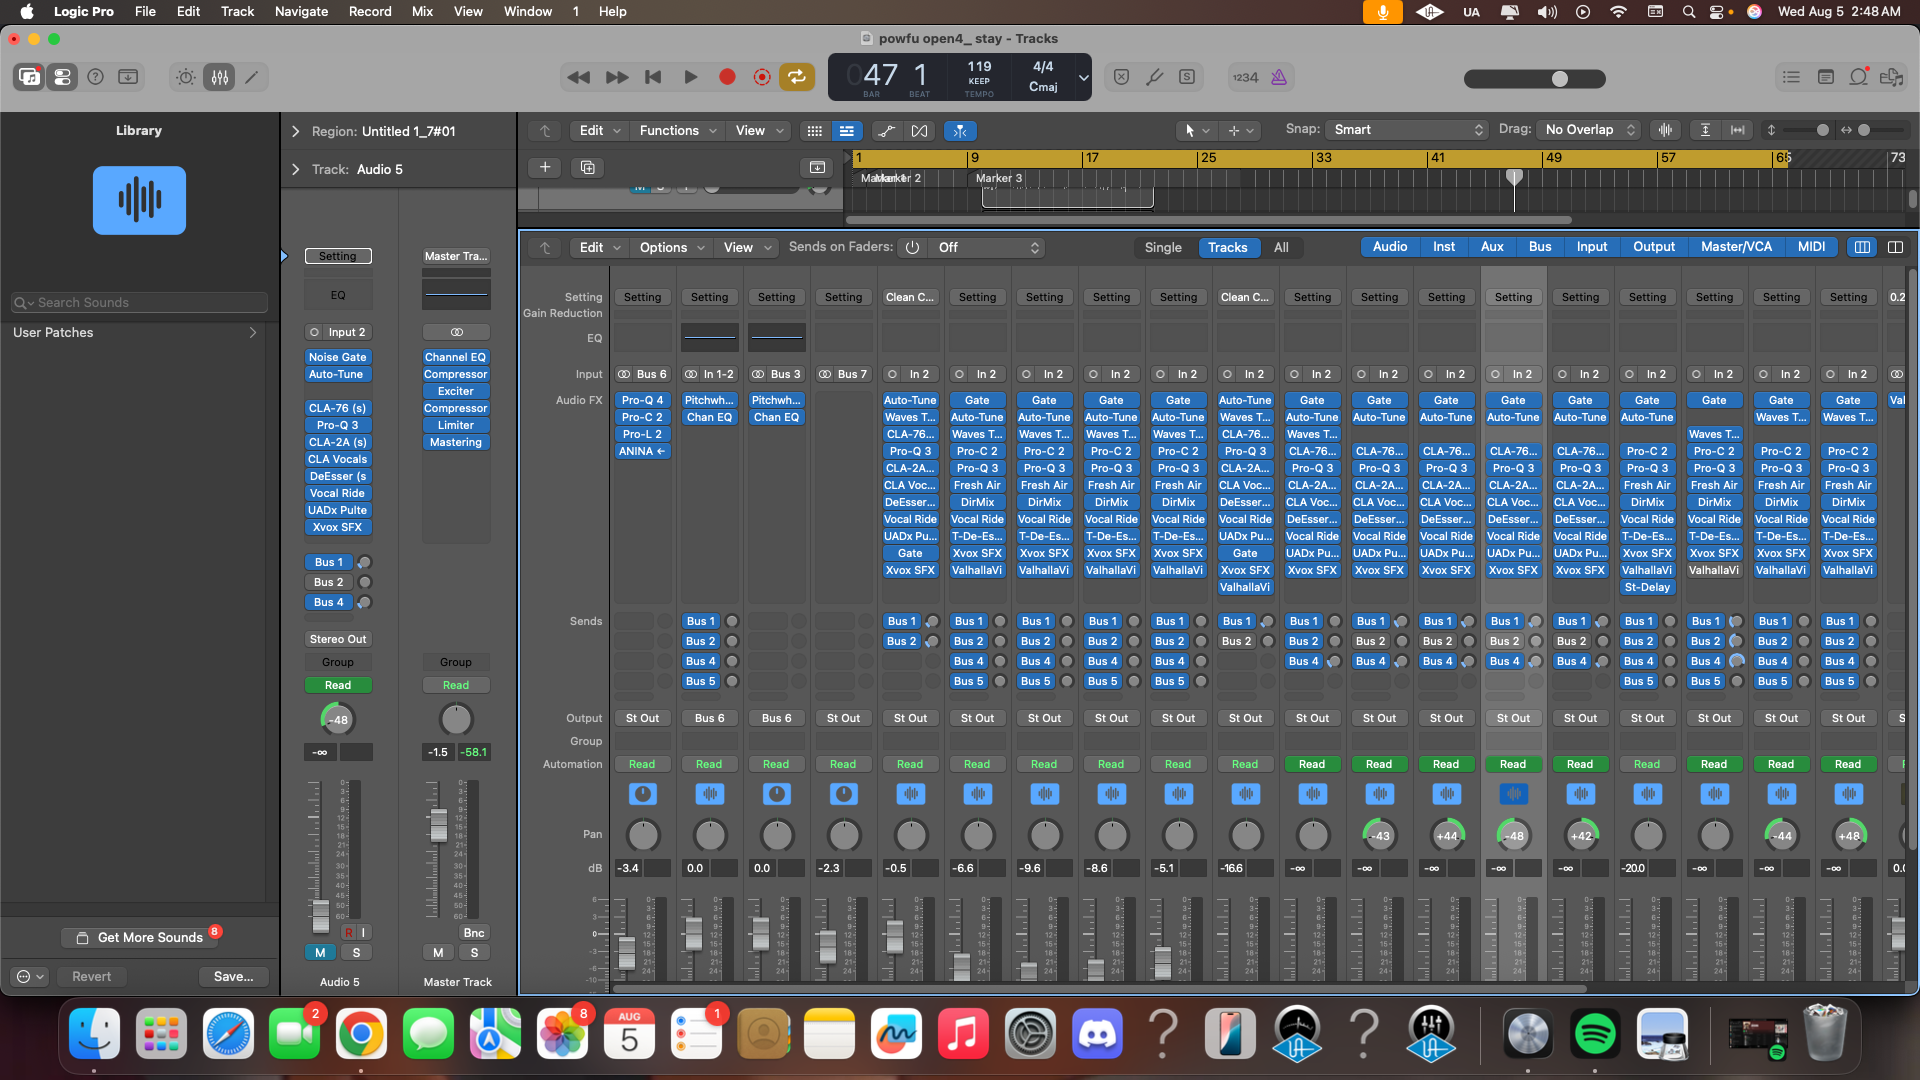Click the Rewind transport button

point(578,77)
